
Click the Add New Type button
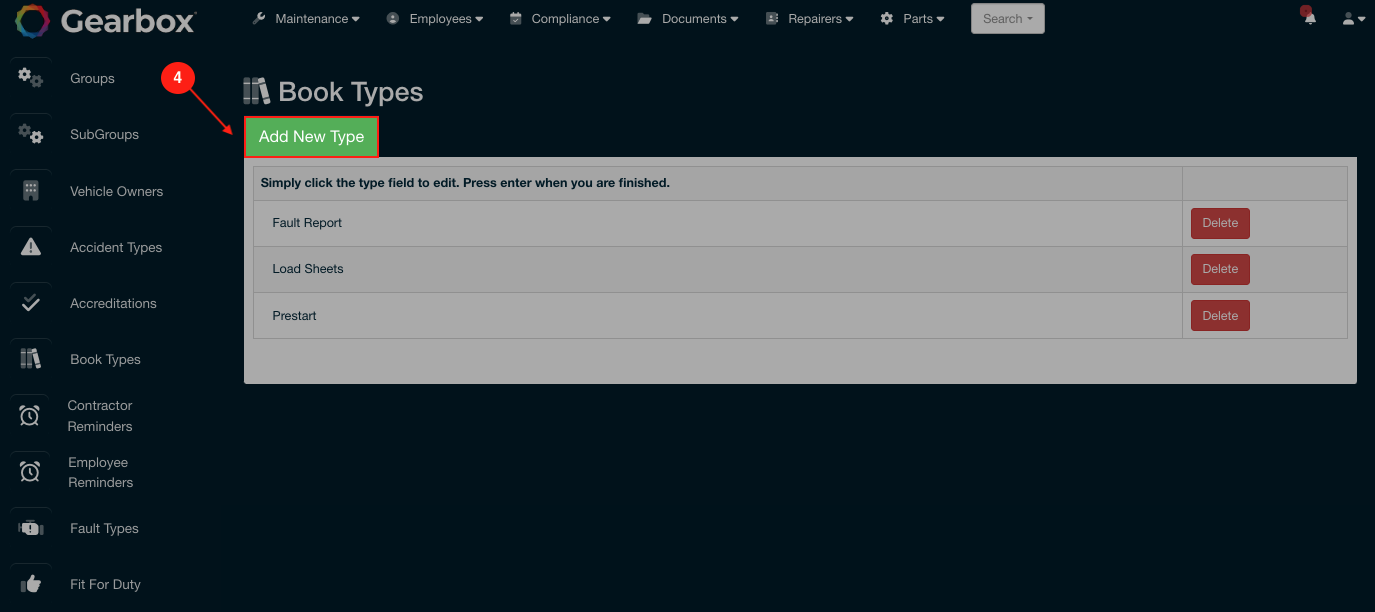311,137
